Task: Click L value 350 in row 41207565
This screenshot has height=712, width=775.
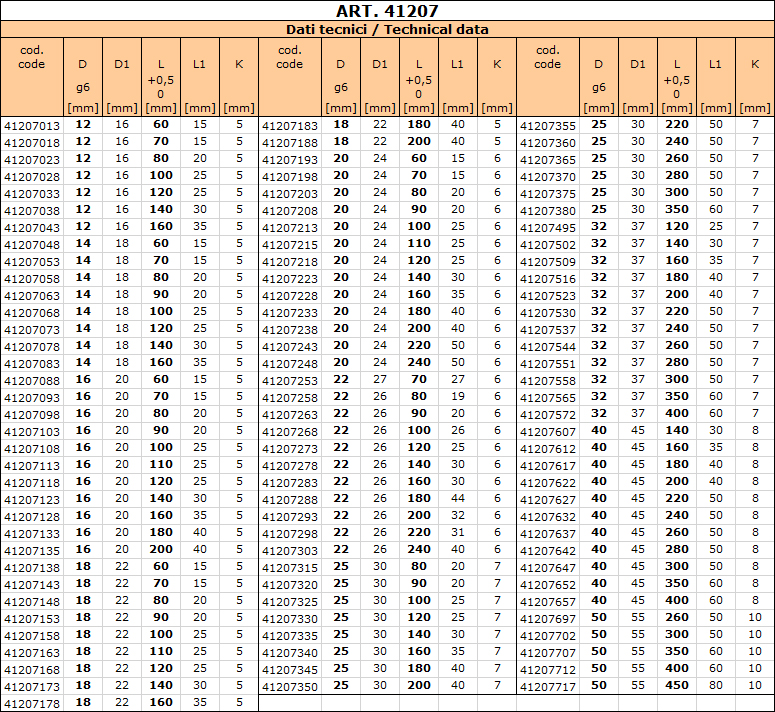Action: (677, 396)
